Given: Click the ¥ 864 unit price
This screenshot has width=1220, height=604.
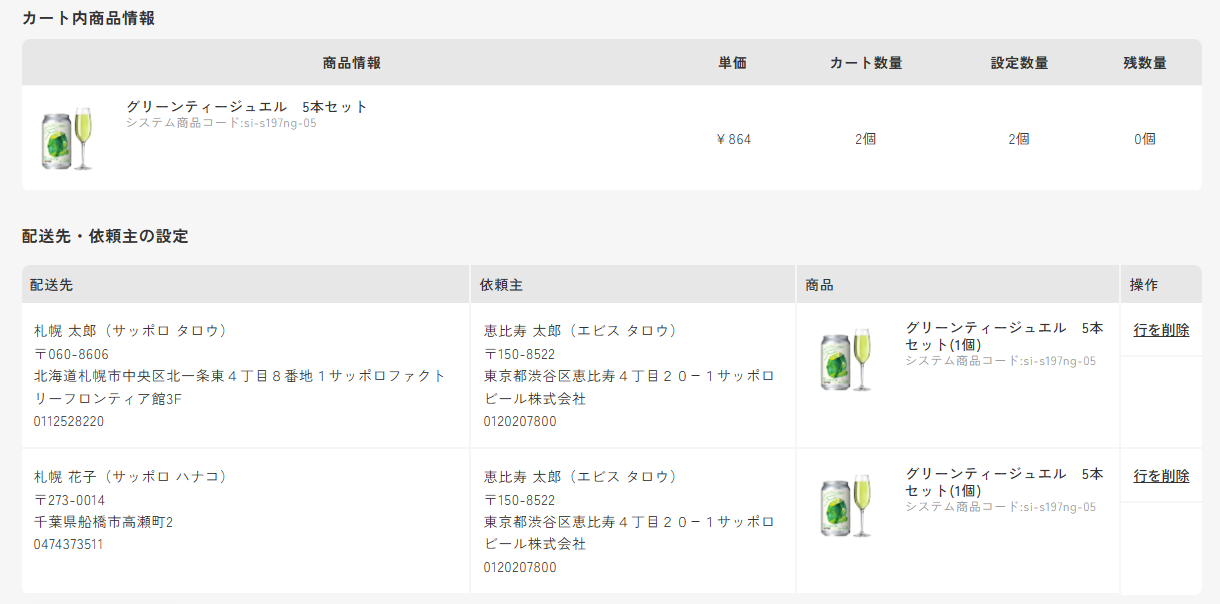Looking at the screenshot, I should pyautogui.click(x=734, y=139).
